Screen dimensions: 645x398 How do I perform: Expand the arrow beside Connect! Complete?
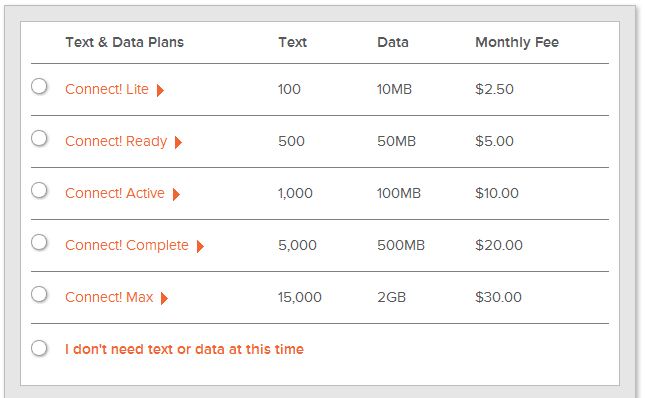(200, 246)
